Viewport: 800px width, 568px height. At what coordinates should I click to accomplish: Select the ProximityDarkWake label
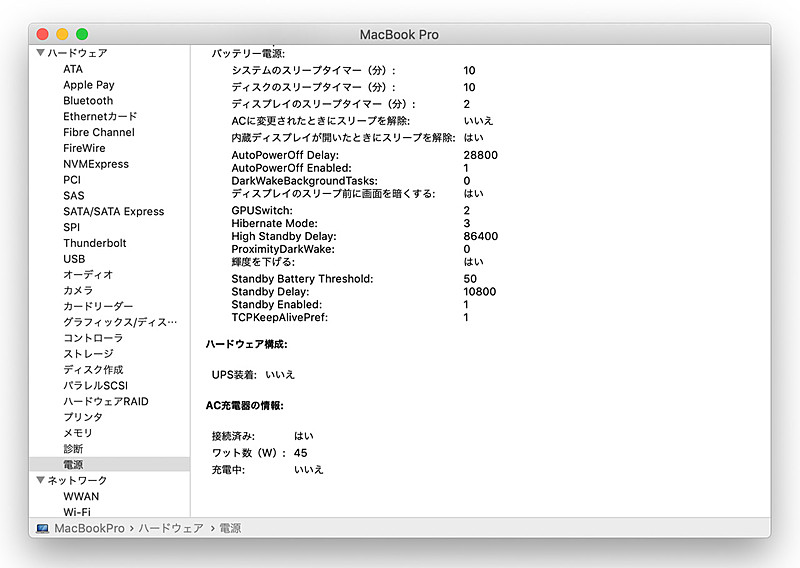[x=283, y=250]
